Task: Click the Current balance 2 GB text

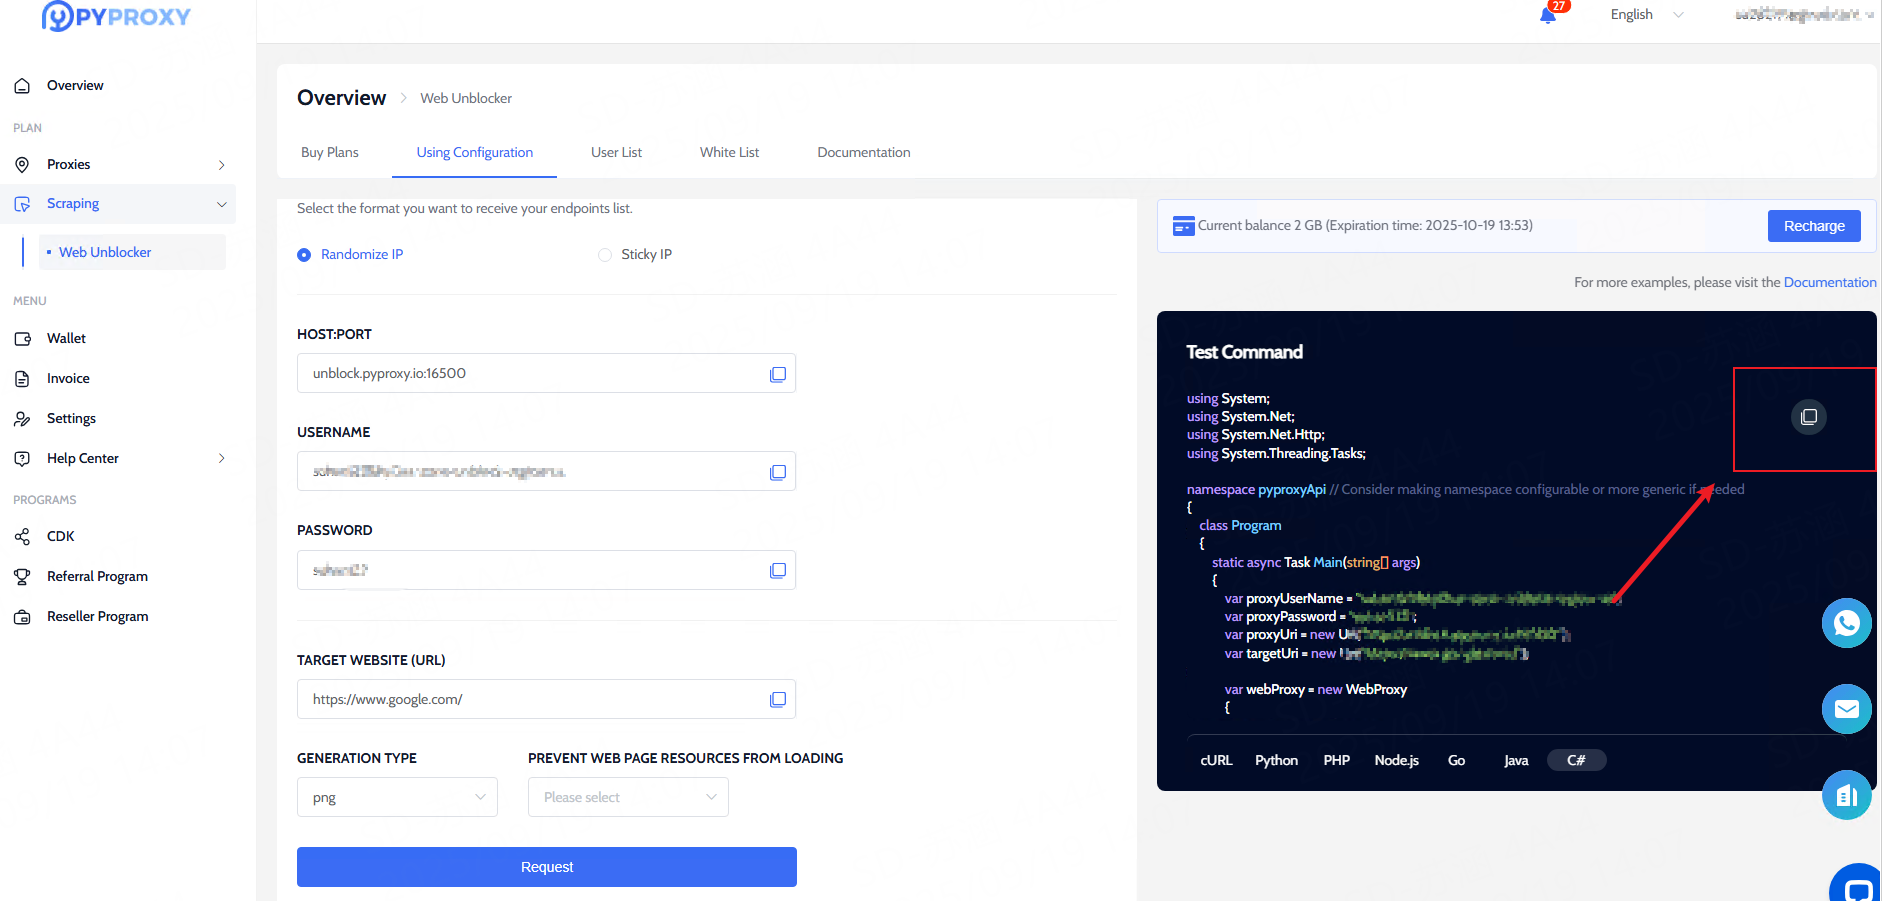Action: [x=1366, y=226]
